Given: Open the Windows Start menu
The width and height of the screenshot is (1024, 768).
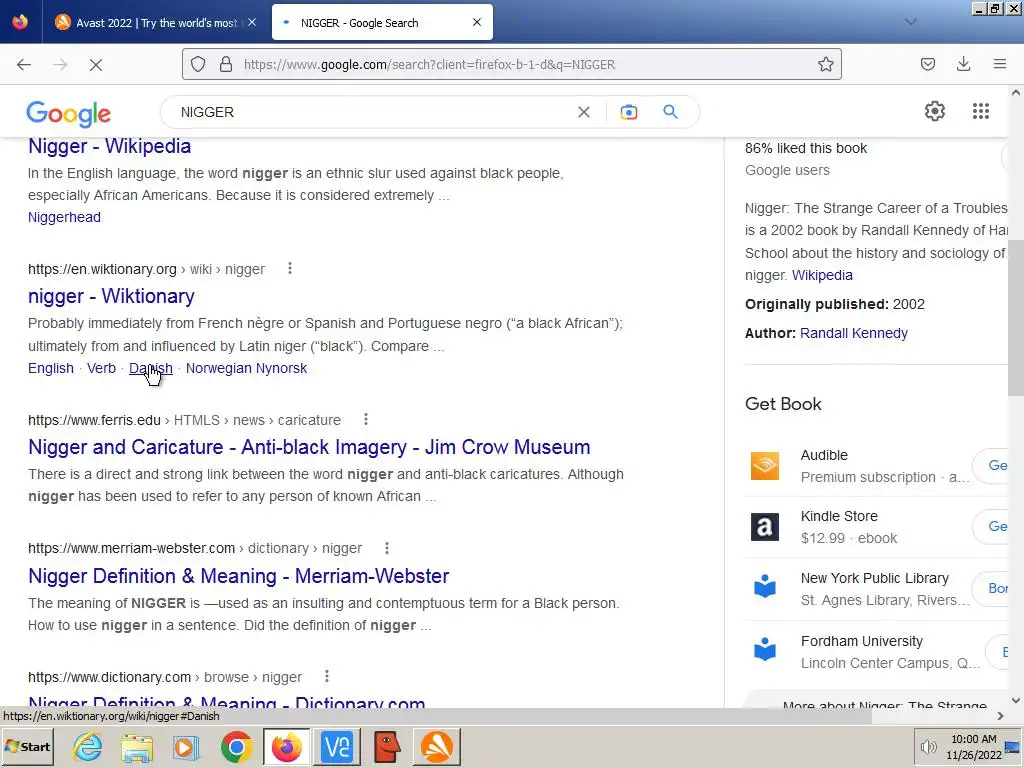Looking at the screenshot, I should [27, 746].
